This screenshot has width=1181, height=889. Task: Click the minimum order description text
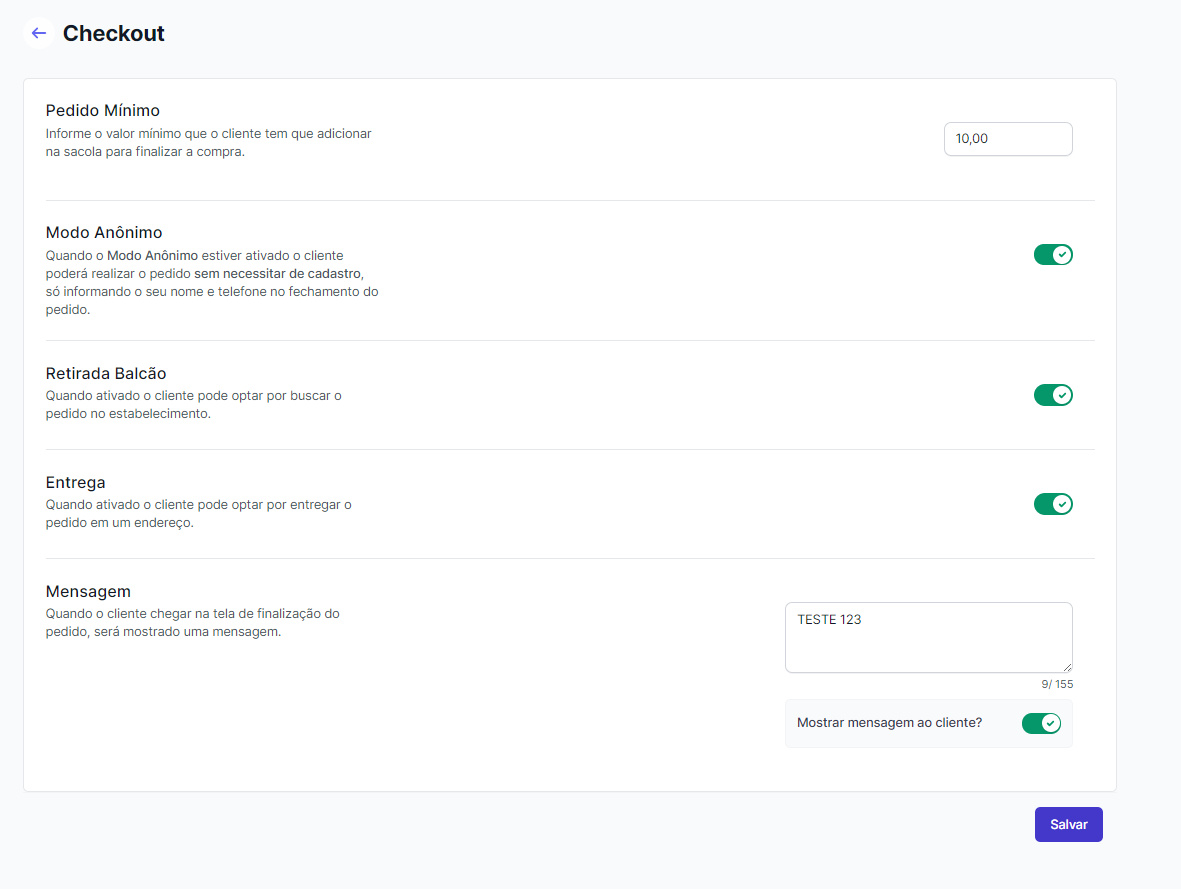[208, 143]
